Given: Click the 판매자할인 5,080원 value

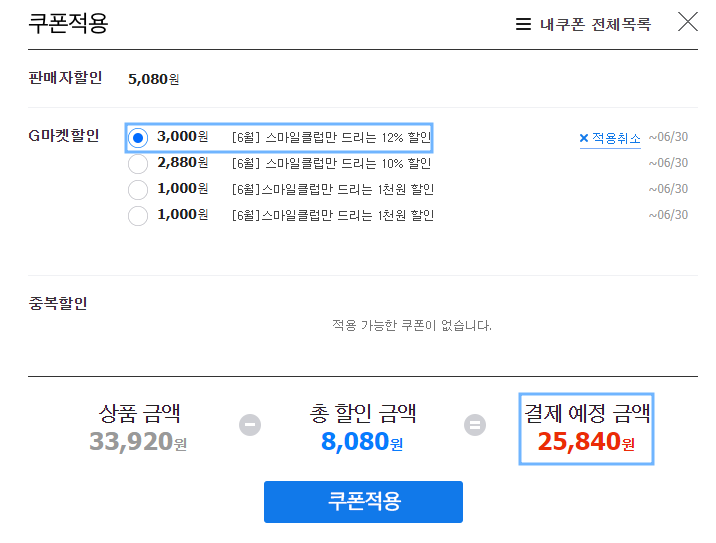Looking at the screenshot, I should tap(153, 79).
